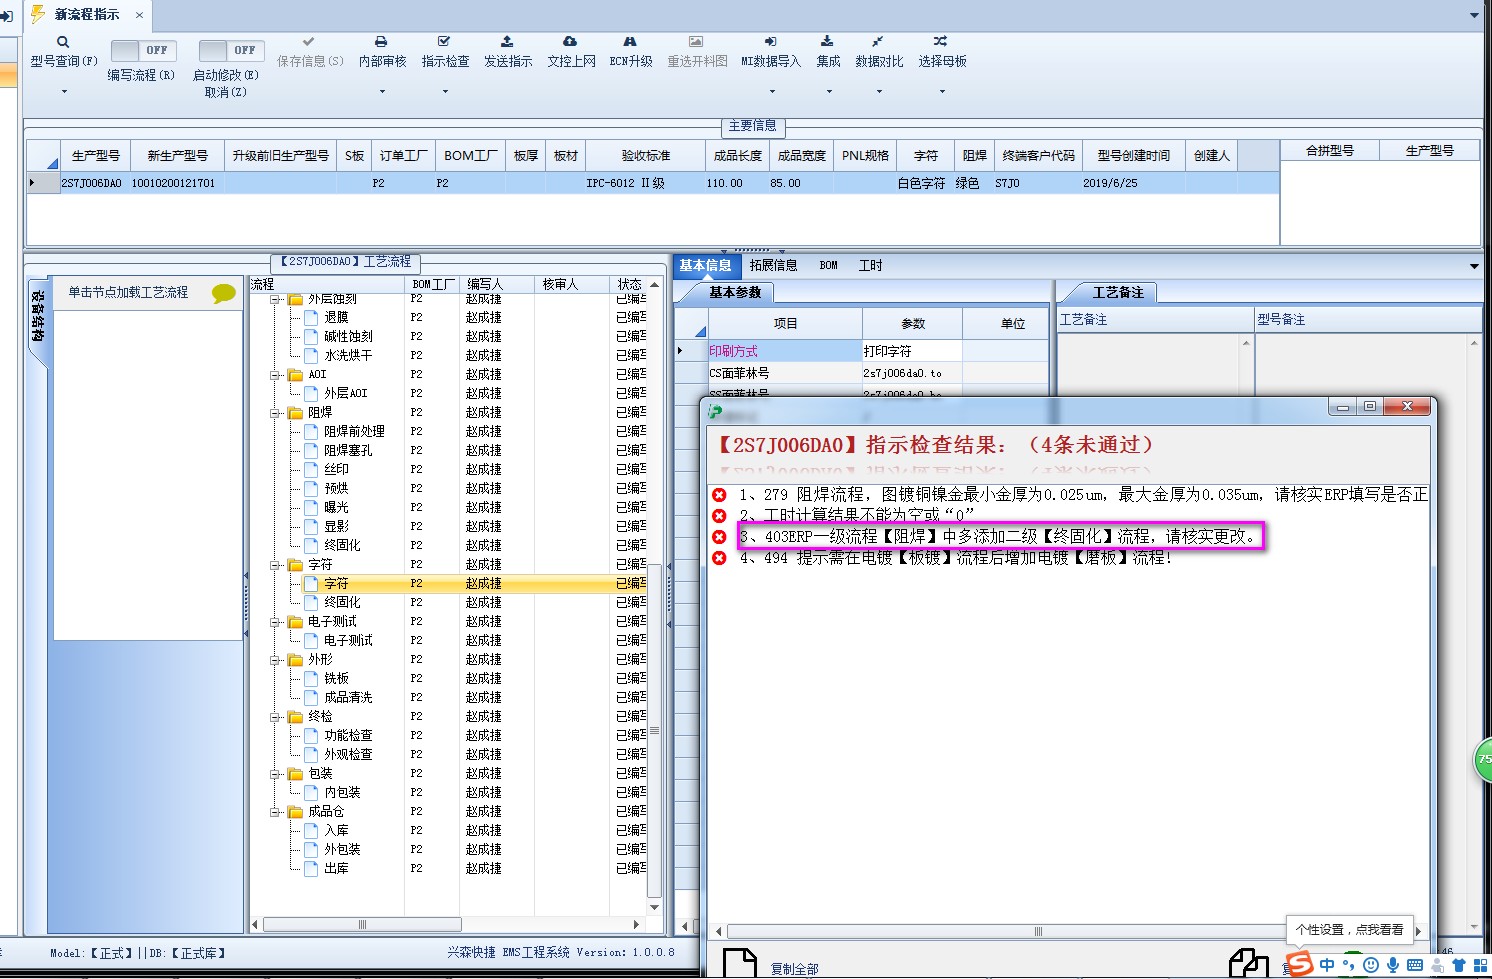Click the folder icon of 电子测试 node
Screen dimensions: 1492x979
pos(295,621)
